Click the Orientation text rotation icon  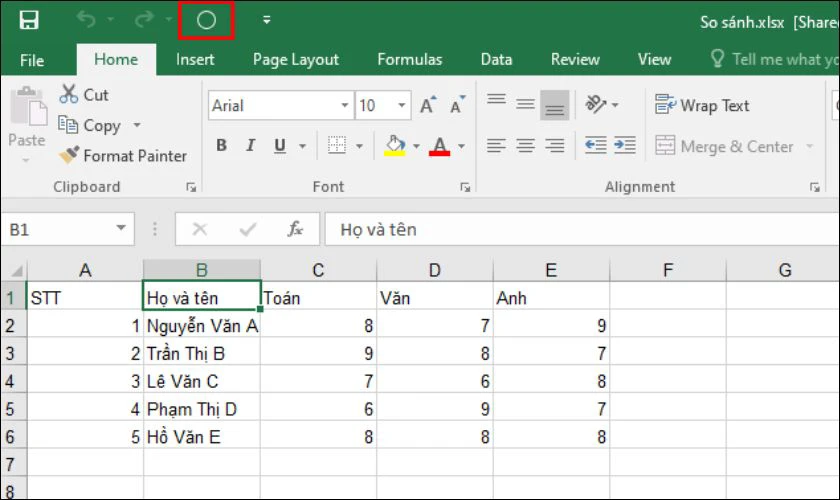[596, 104]
